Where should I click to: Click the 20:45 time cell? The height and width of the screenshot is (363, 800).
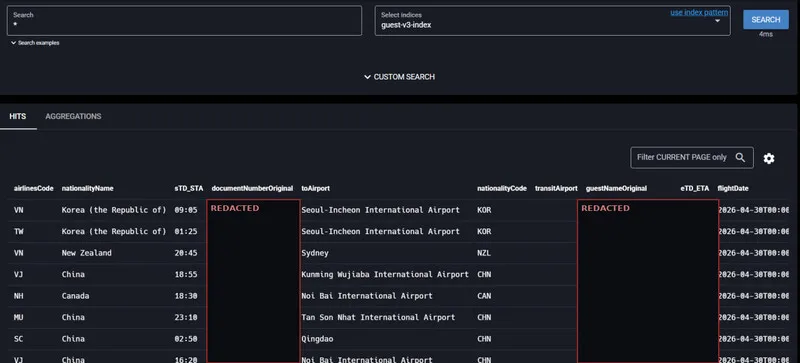click(x=186, y=253)
